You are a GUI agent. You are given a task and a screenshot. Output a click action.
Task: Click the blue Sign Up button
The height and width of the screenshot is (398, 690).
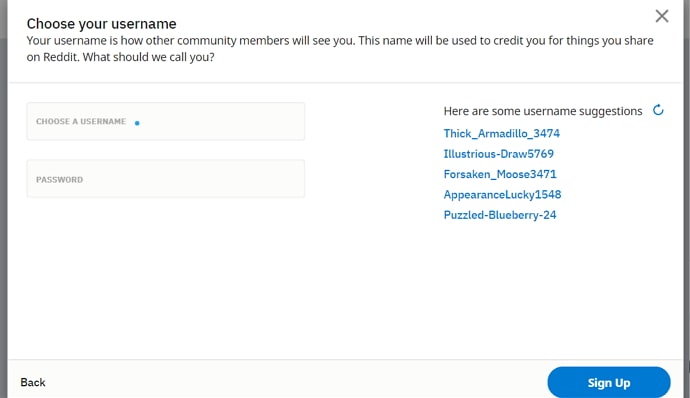tap(609, 383)
